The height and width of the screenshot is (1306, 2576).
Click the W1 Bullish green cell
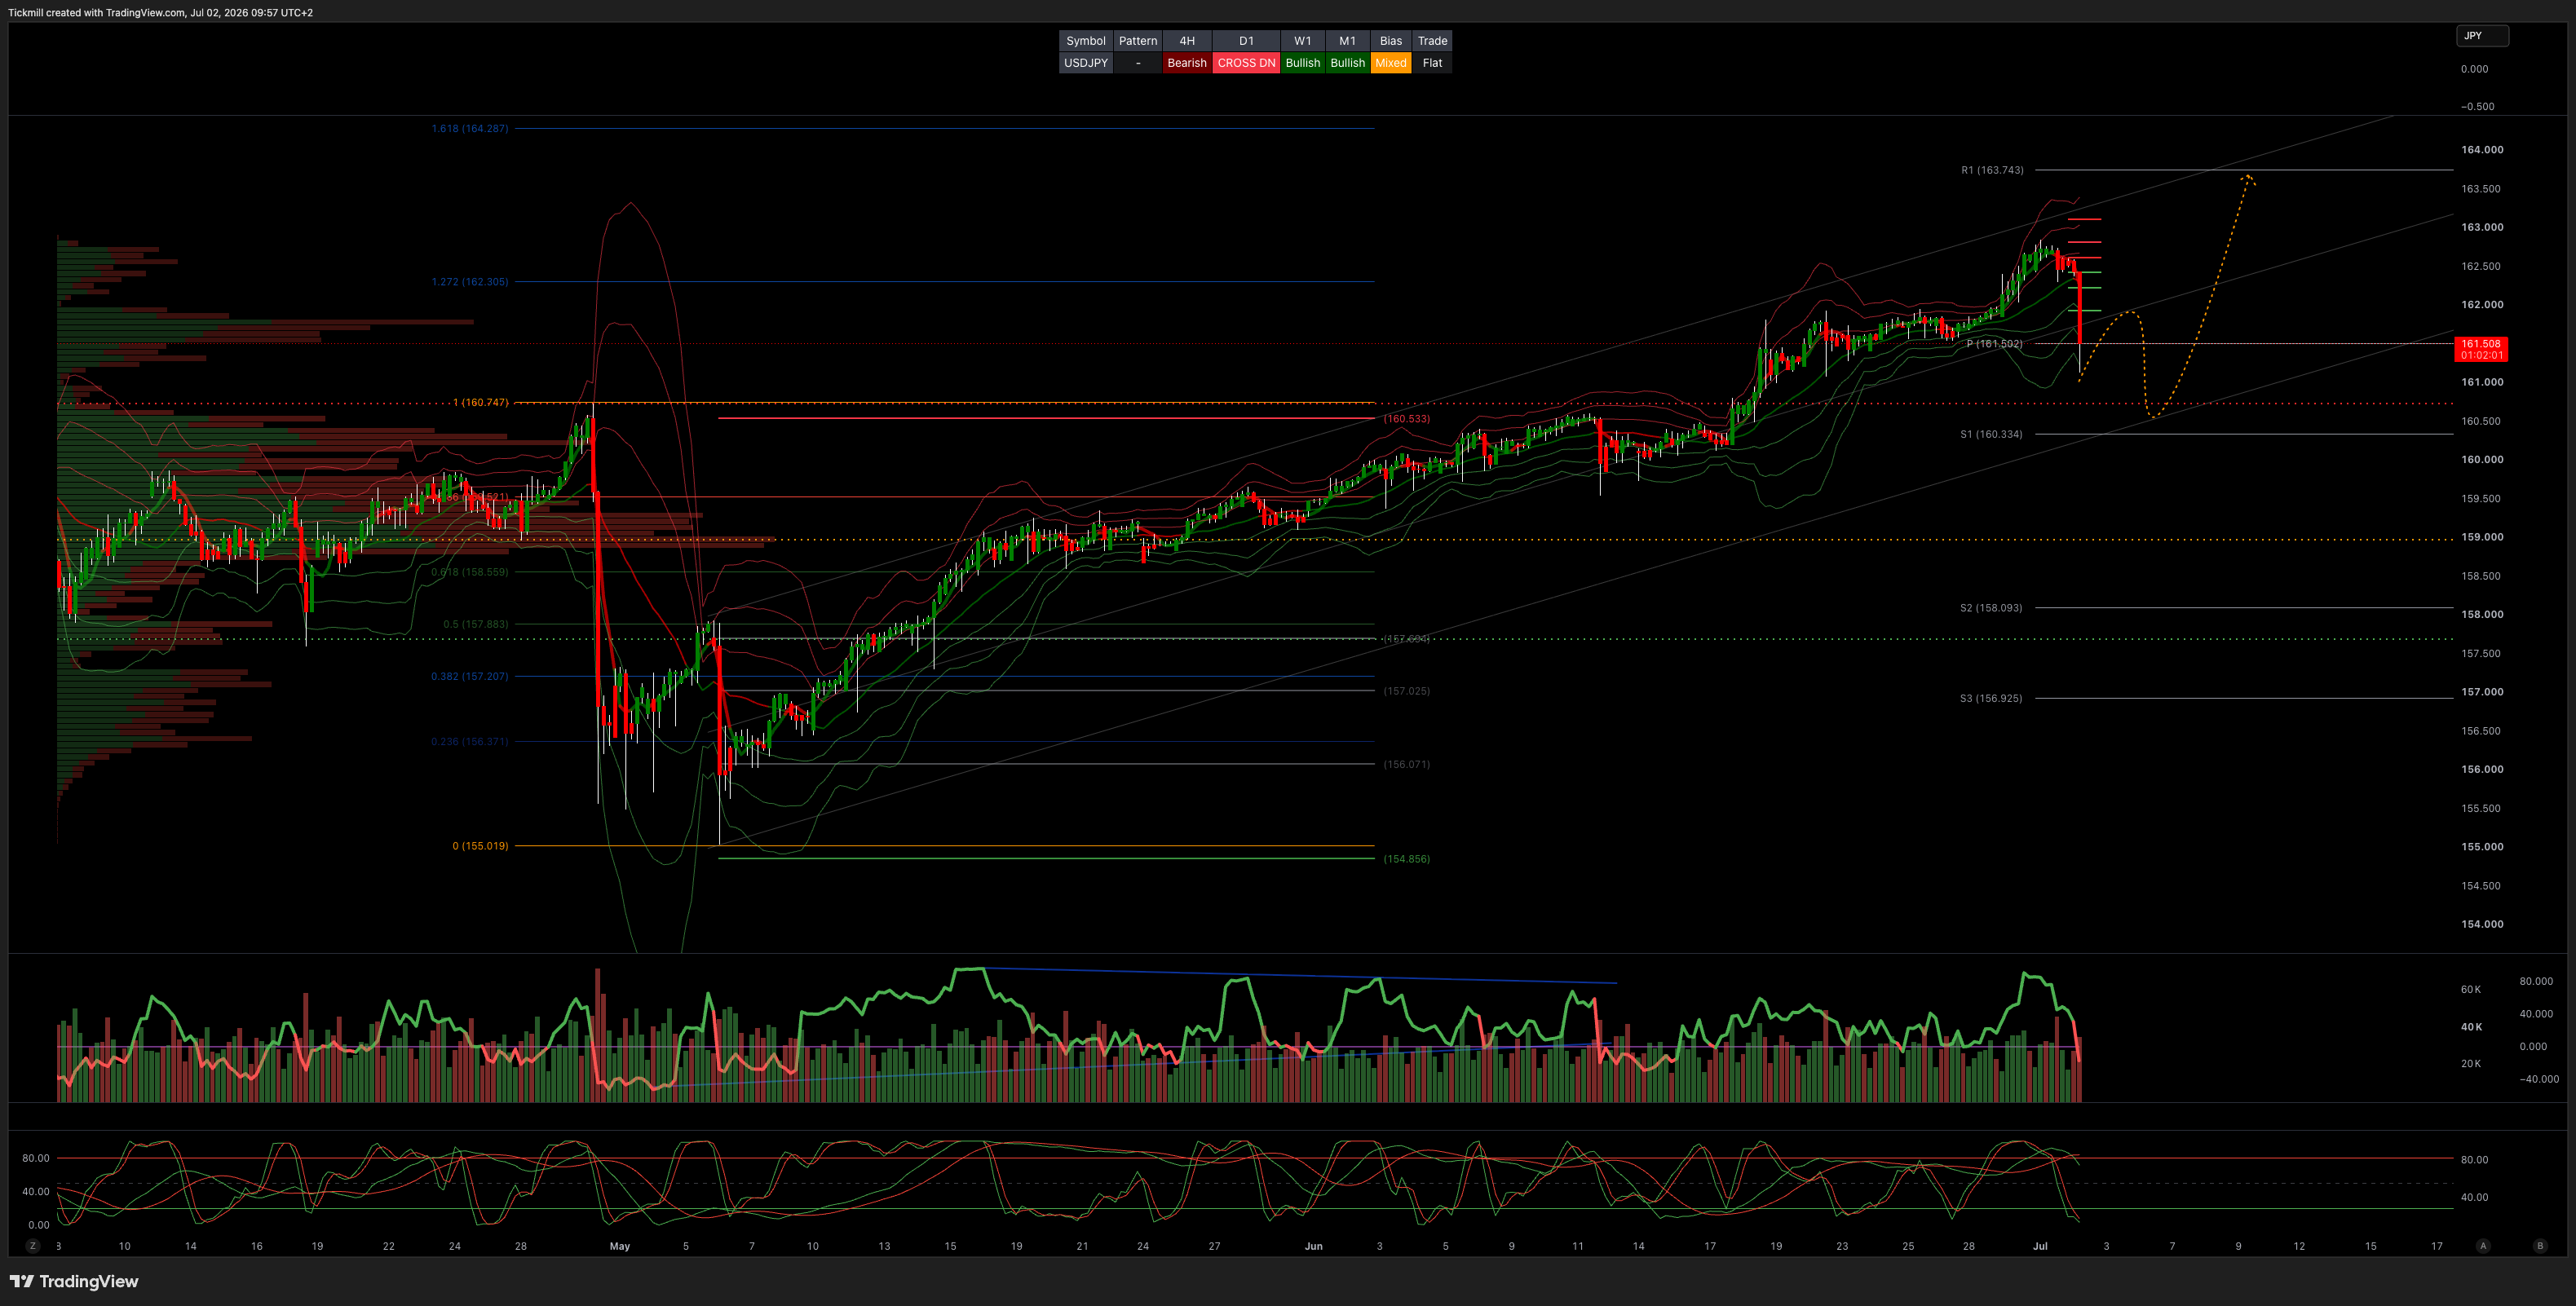1303,63
